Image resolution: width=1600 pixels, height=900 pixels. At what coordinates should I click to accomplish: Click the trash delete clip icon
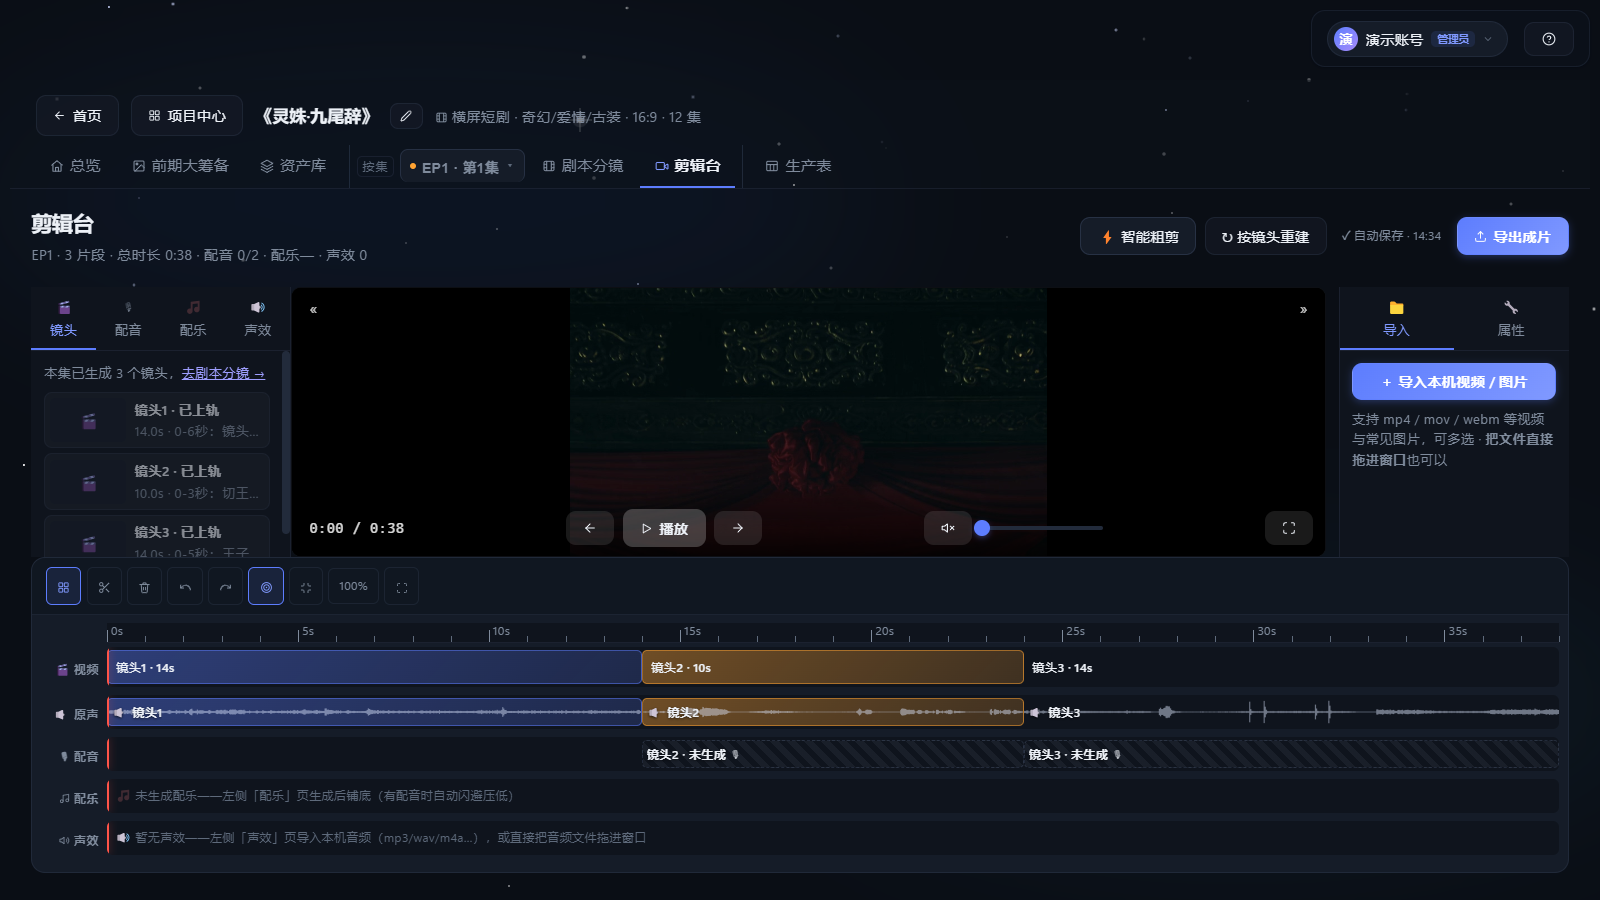tap(144, 587)
